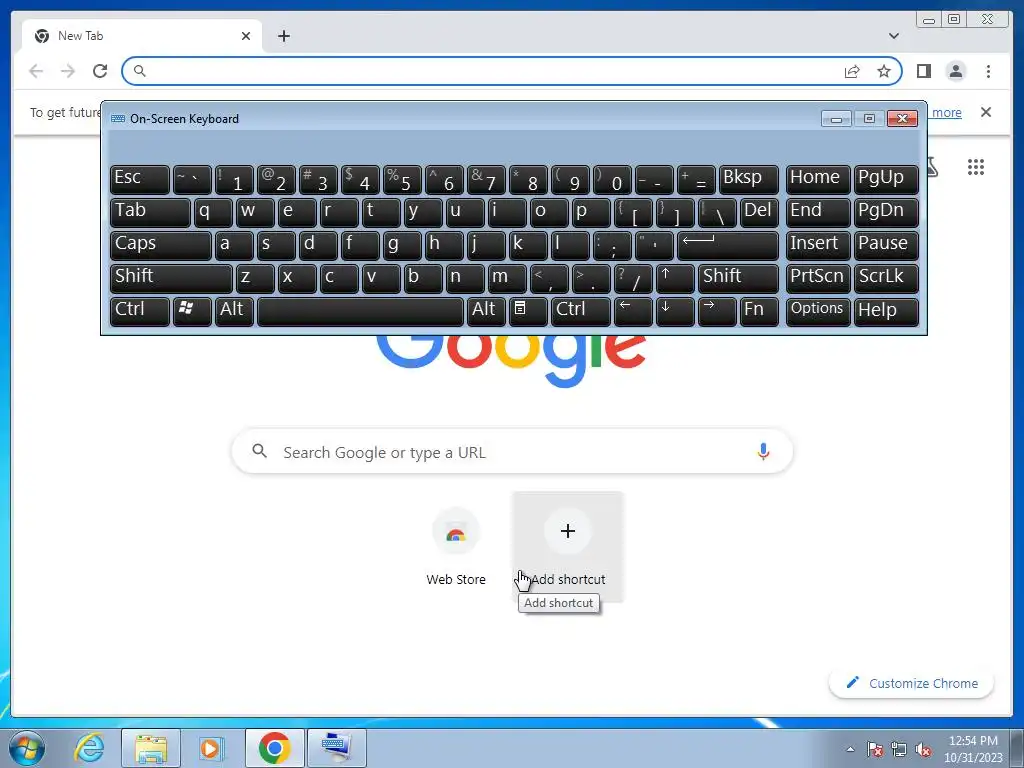Minimize the On-Screen Keyboard window
Screen dimensions: 1024x768
[x=837, y=118]
